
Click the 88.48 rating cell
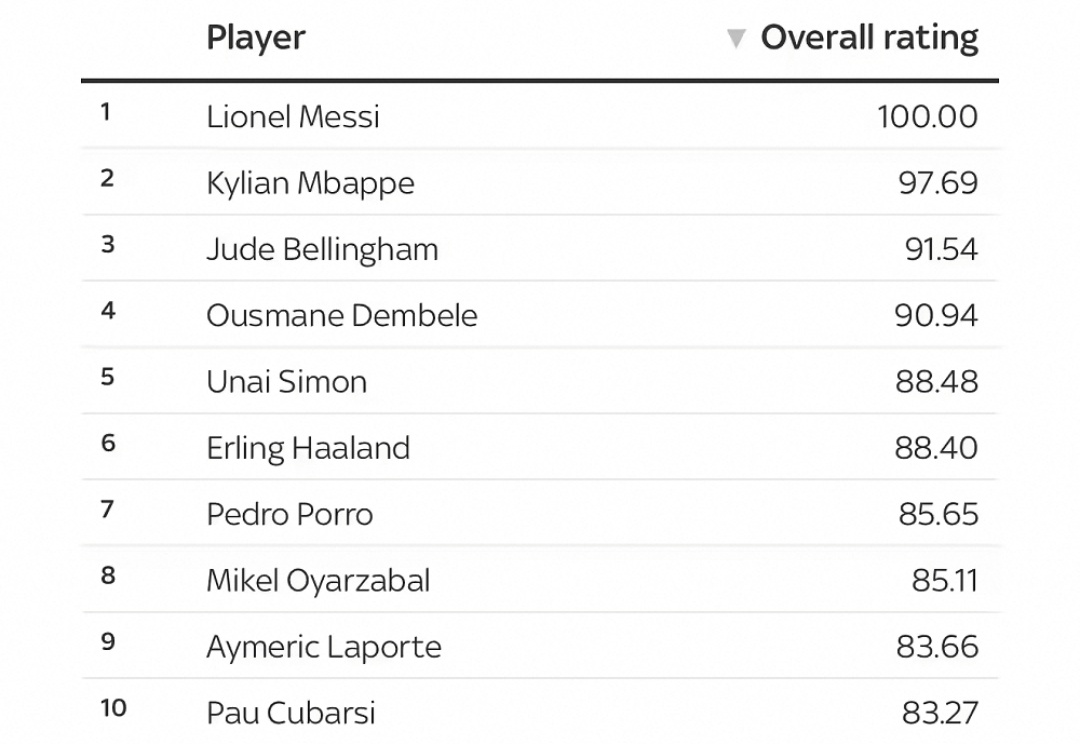pyautogui.click(x=937, y=382)
